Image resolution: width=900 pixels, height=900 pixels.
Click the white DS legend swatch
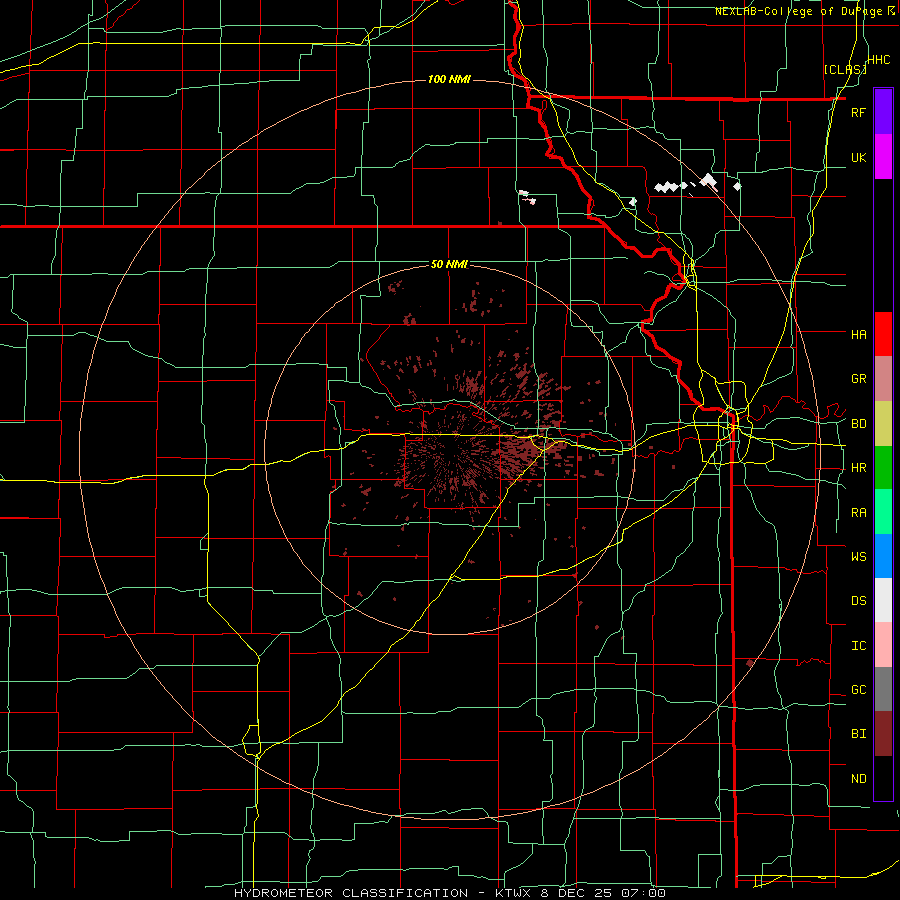pyautogui.click(x=883, y=600)
